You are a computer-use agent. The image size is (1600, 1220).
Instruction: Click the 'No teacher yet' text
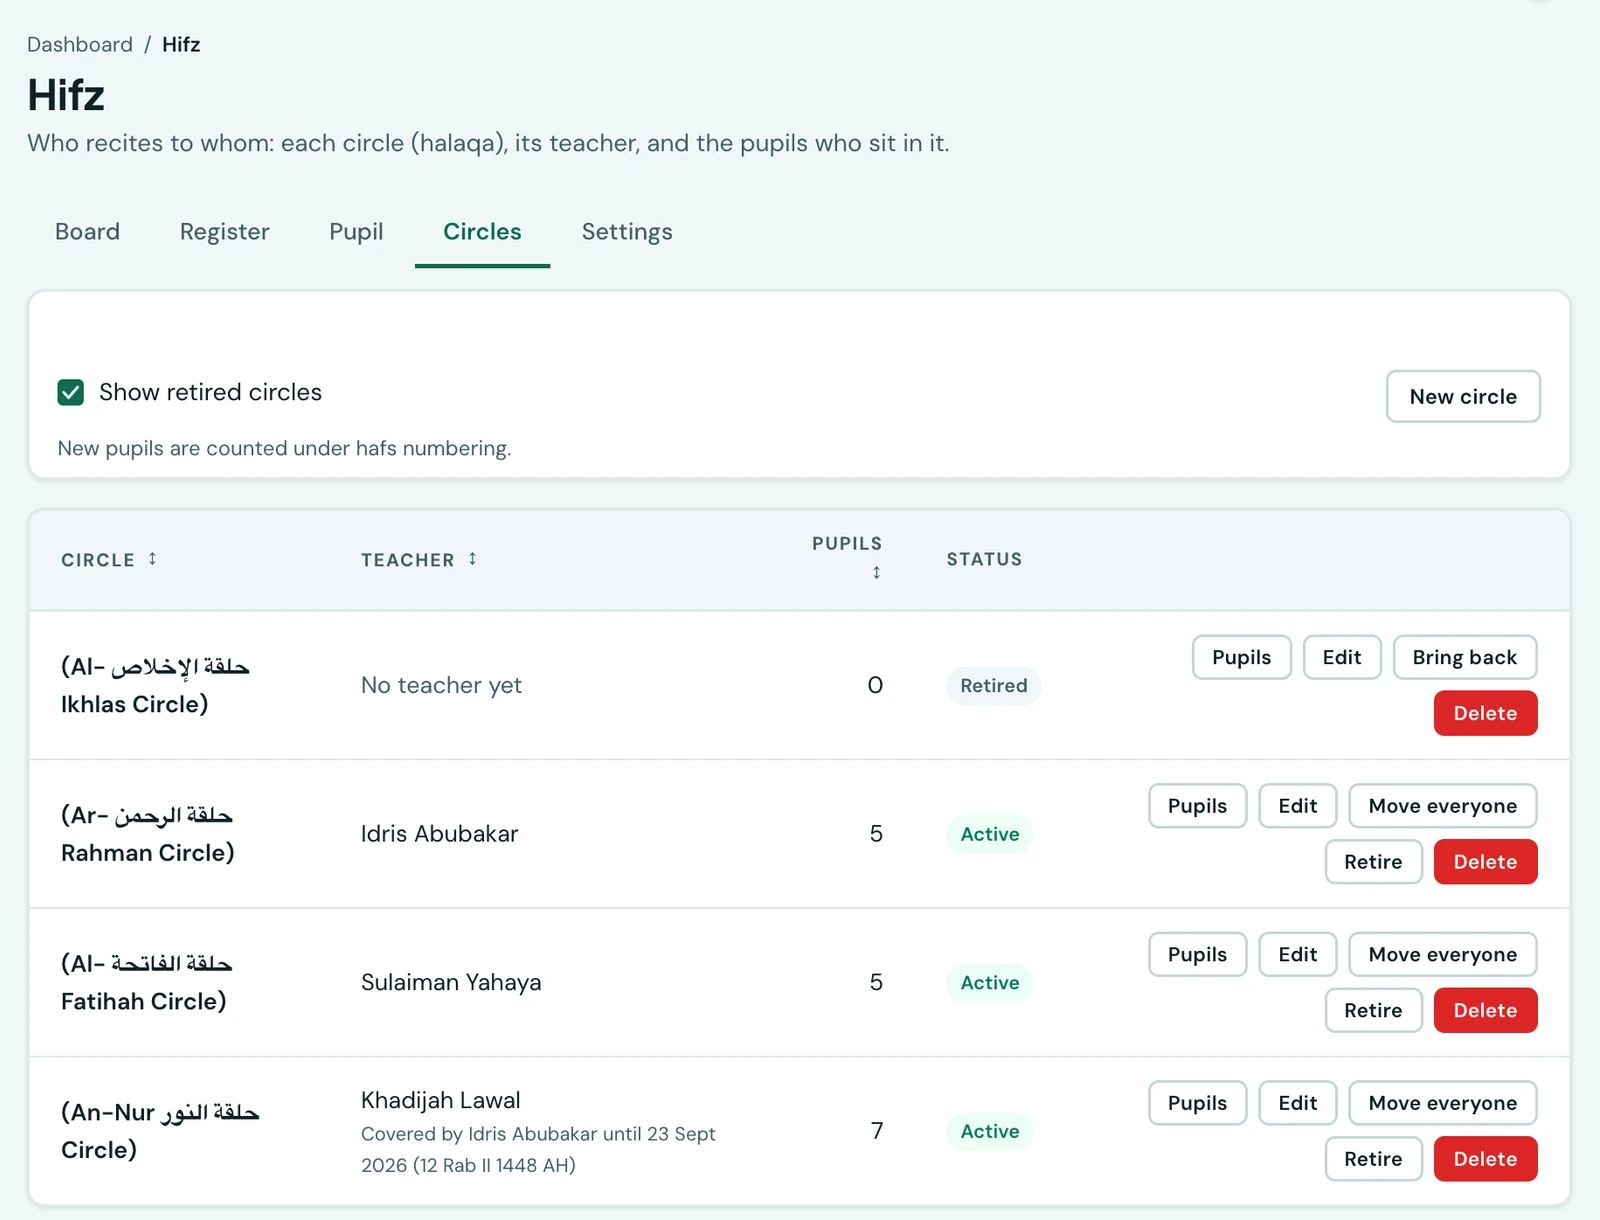click(x=441, y=685)
